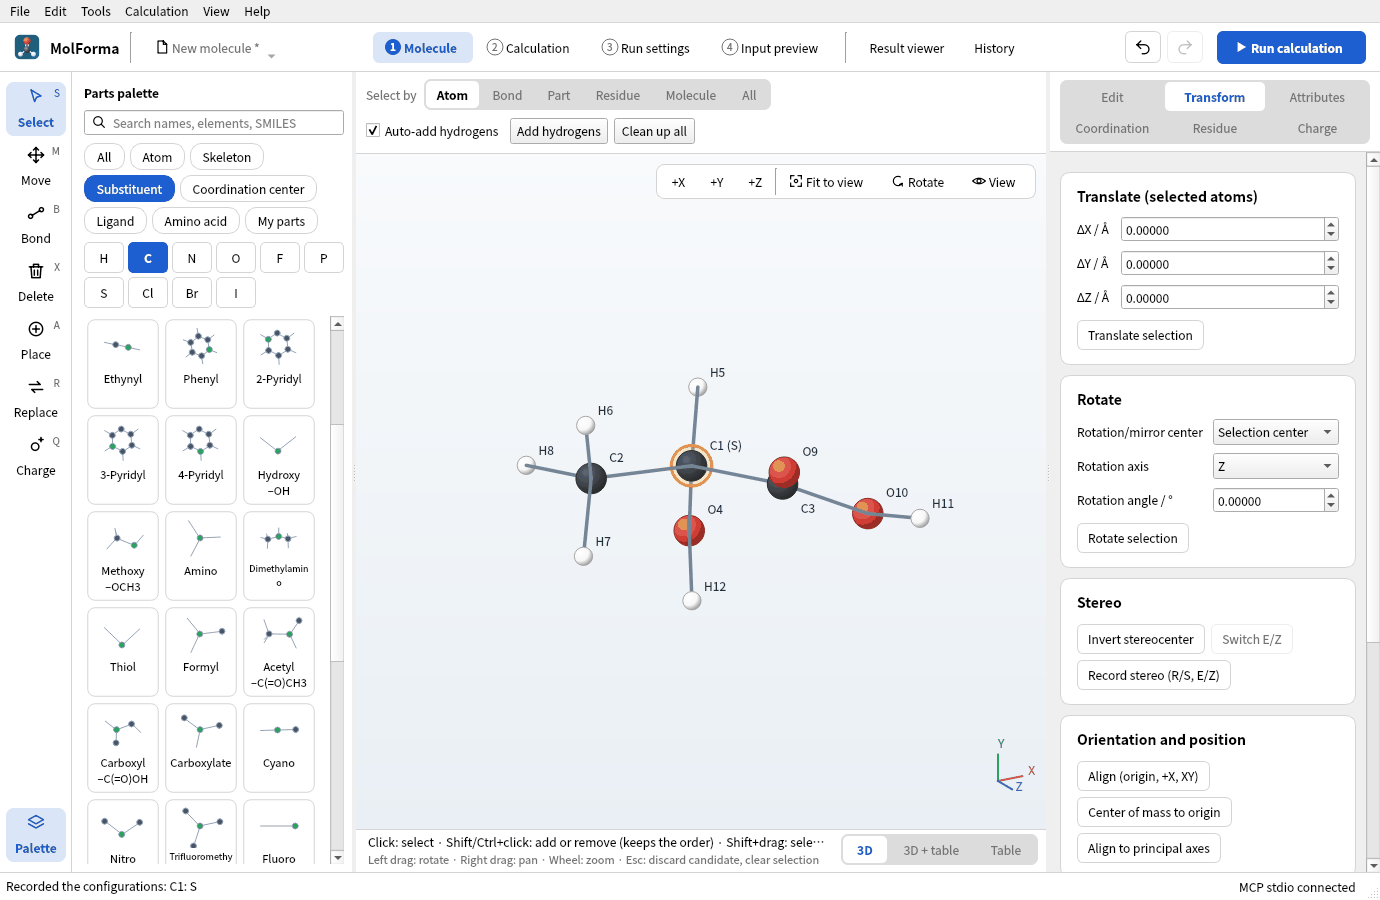The width and height of the screenshot is (1380, 900).
Task: Open the Rotation/mirror center dropdown
Action: [x=1276, y=432]
